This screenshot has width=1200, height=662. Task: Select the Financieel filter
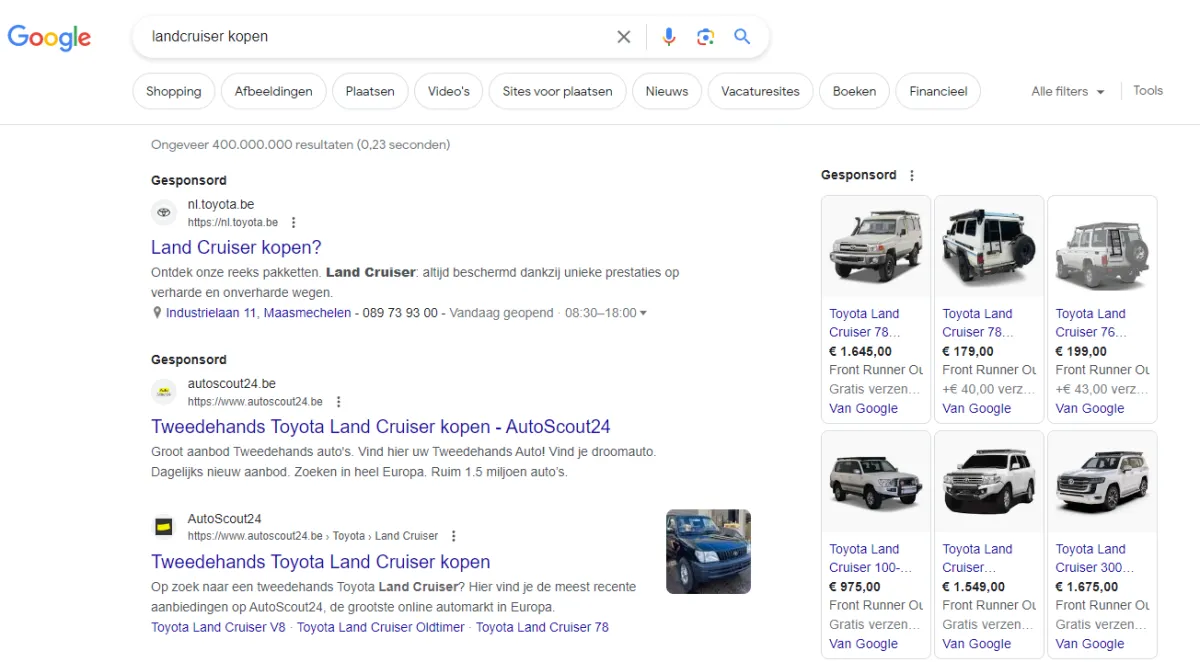(938, 91)
